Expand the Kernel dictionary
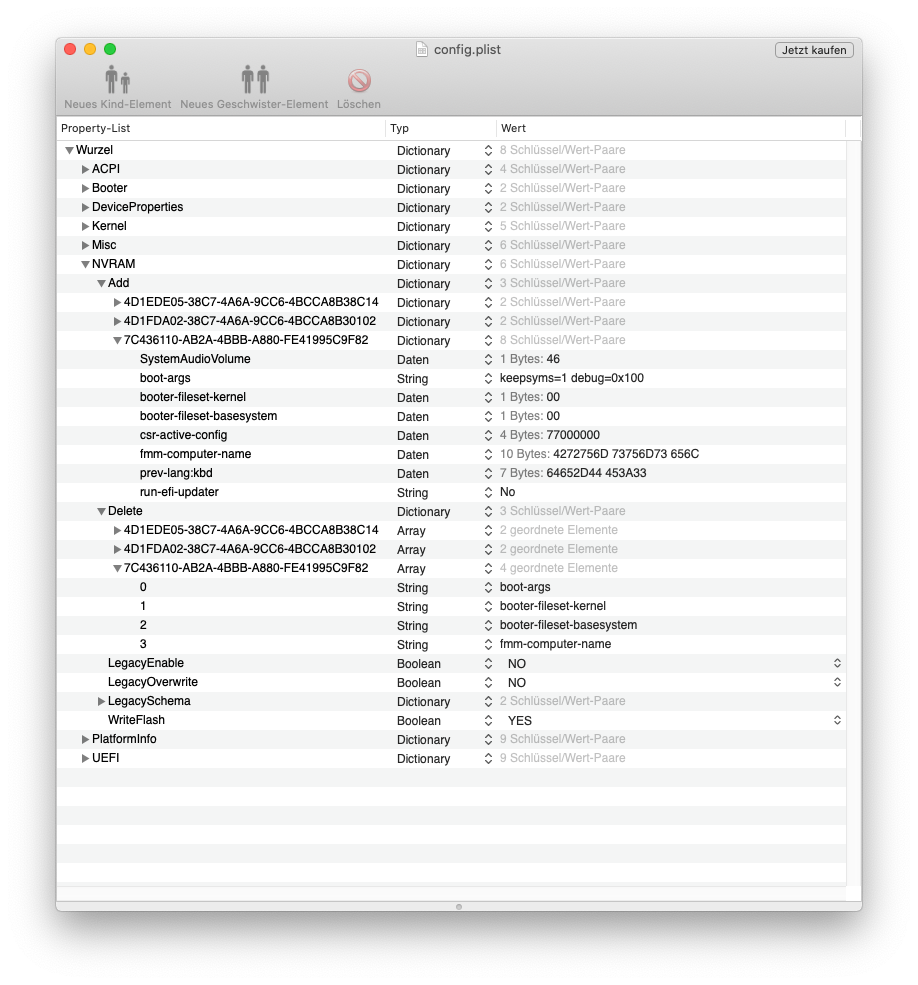This screenshot has width=918, height=985. (x=85, y=226)
